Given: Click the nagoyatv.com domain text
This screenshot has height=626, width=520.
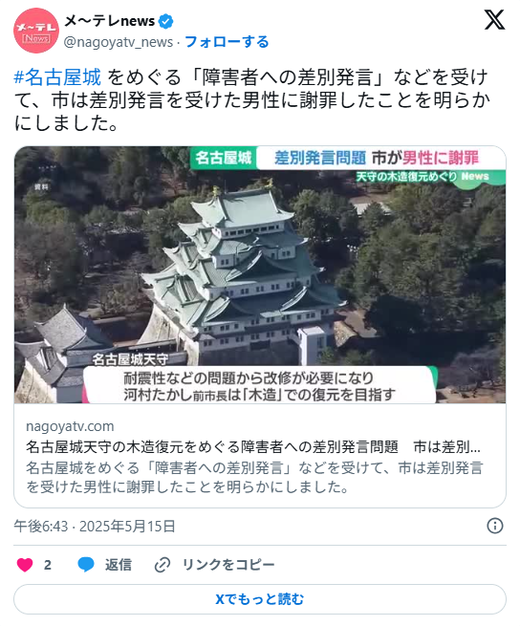Looking at the screenshot, I should click(70, 426).
